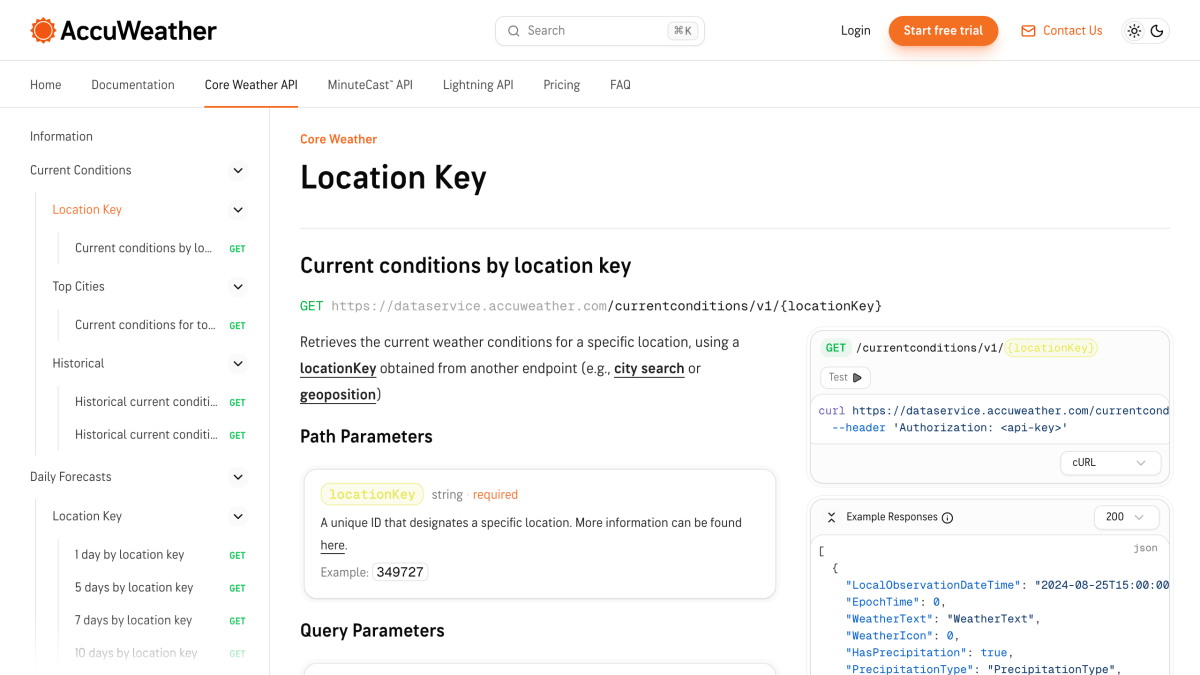Click the Core Weather breadcrumb
The width and height of the screenshot is (1200, 675).
pyautogui.click(x=339, y=139)
